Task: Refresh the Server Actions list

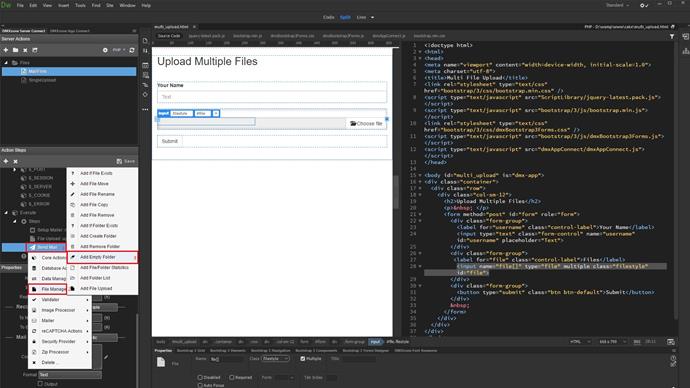Action: (x=132, y=50)
